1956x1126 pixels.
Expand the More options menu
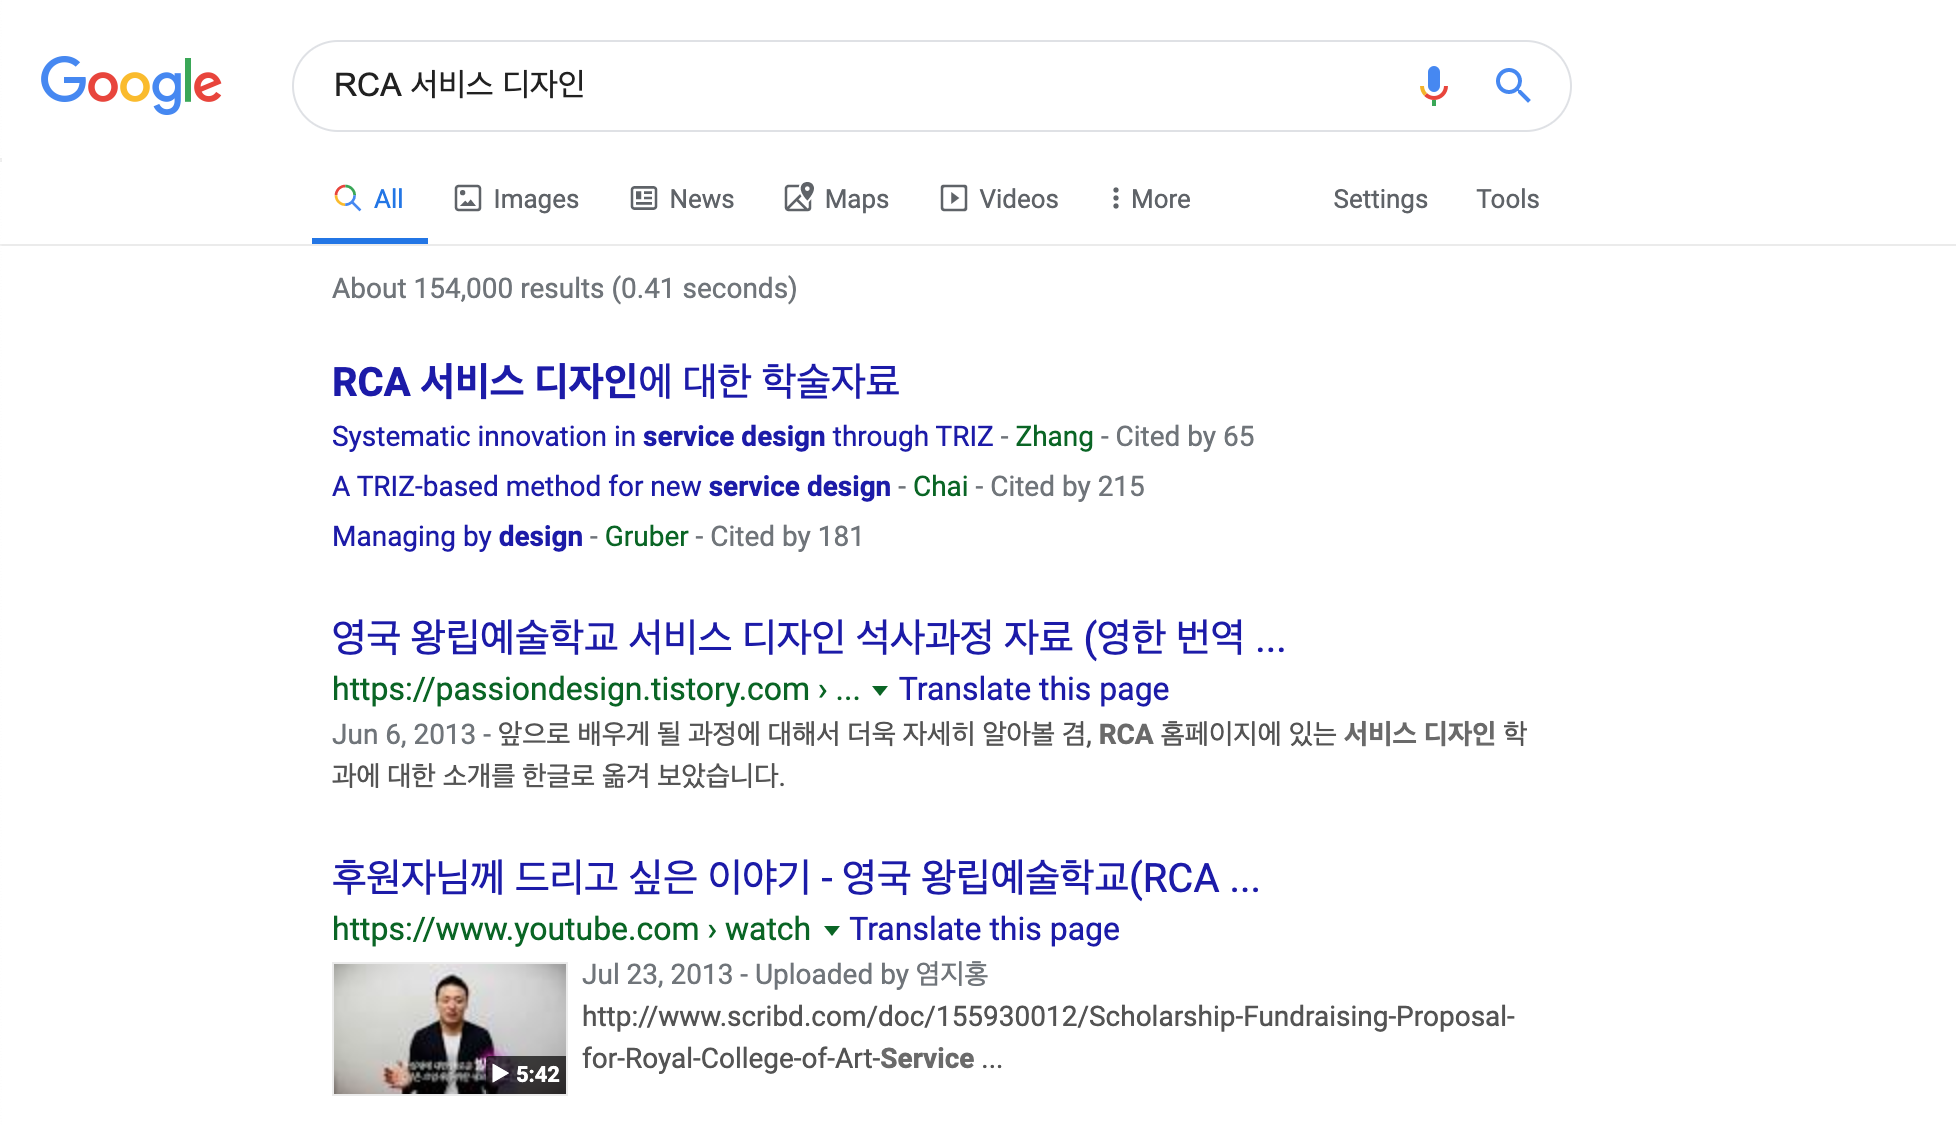(x=1150, y=199)
